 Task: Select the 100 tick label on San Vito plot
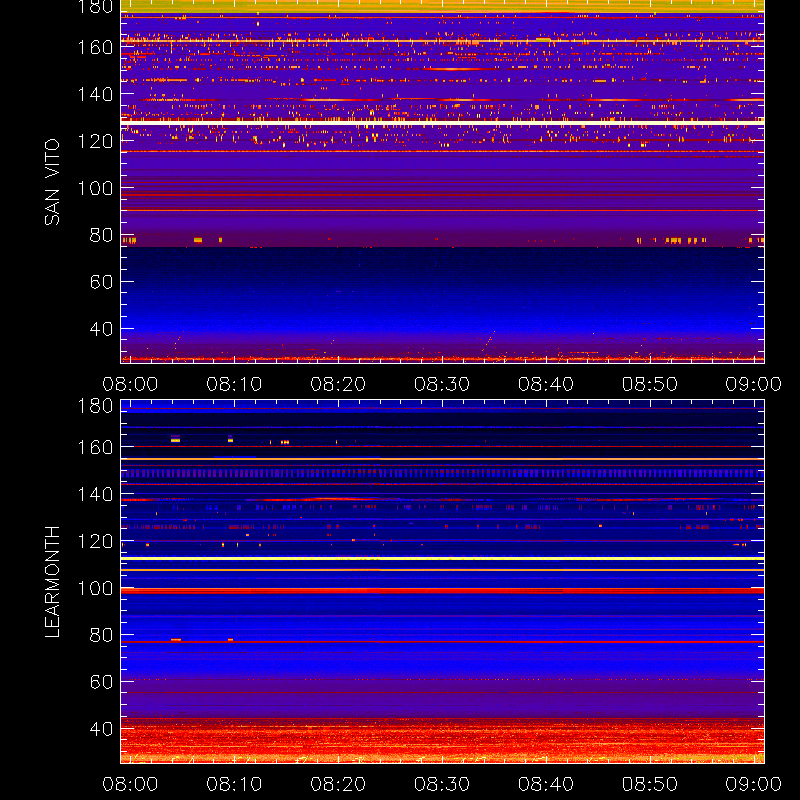click(95, 188)
